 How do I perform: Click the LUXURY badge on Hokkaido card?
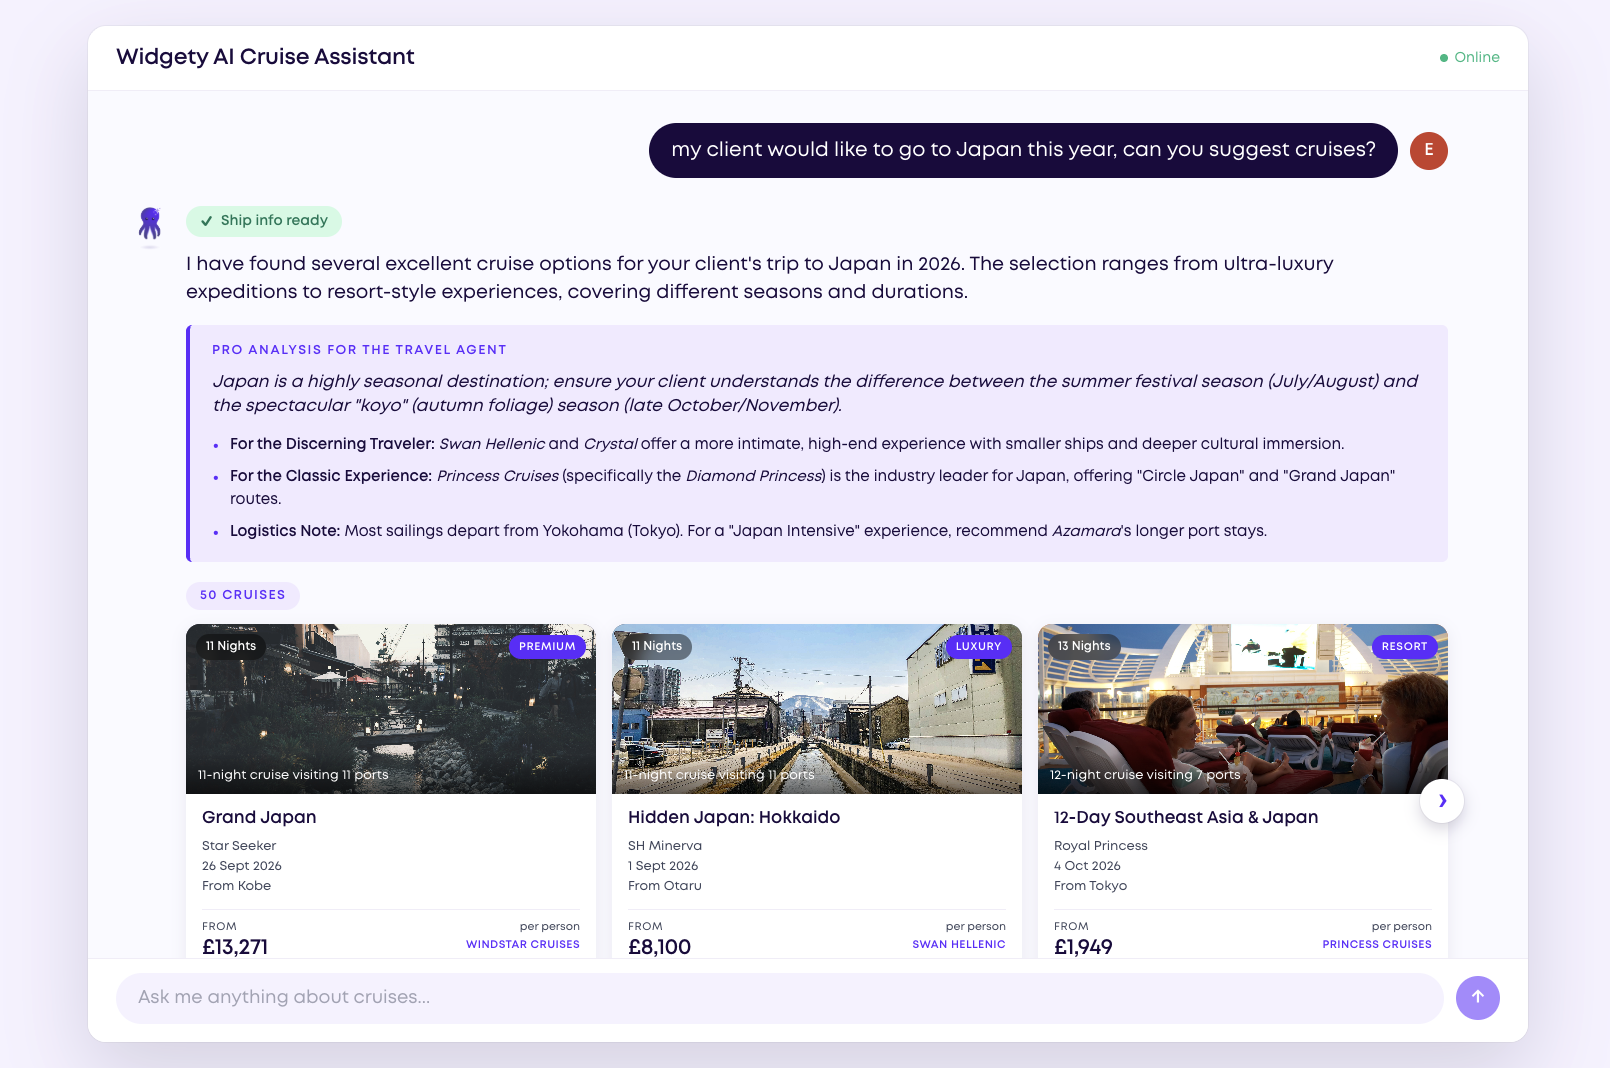click(978, 646)
